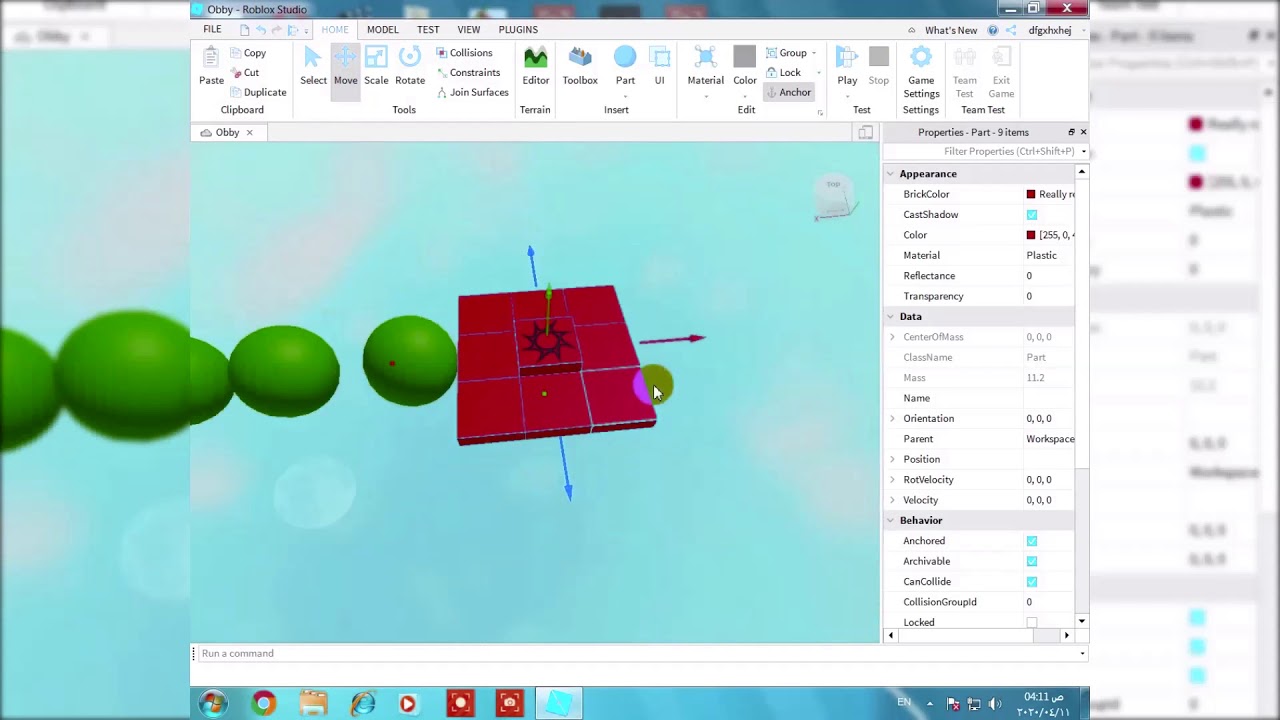
Task: Choose the Scale tool
Action: point(376,66)
